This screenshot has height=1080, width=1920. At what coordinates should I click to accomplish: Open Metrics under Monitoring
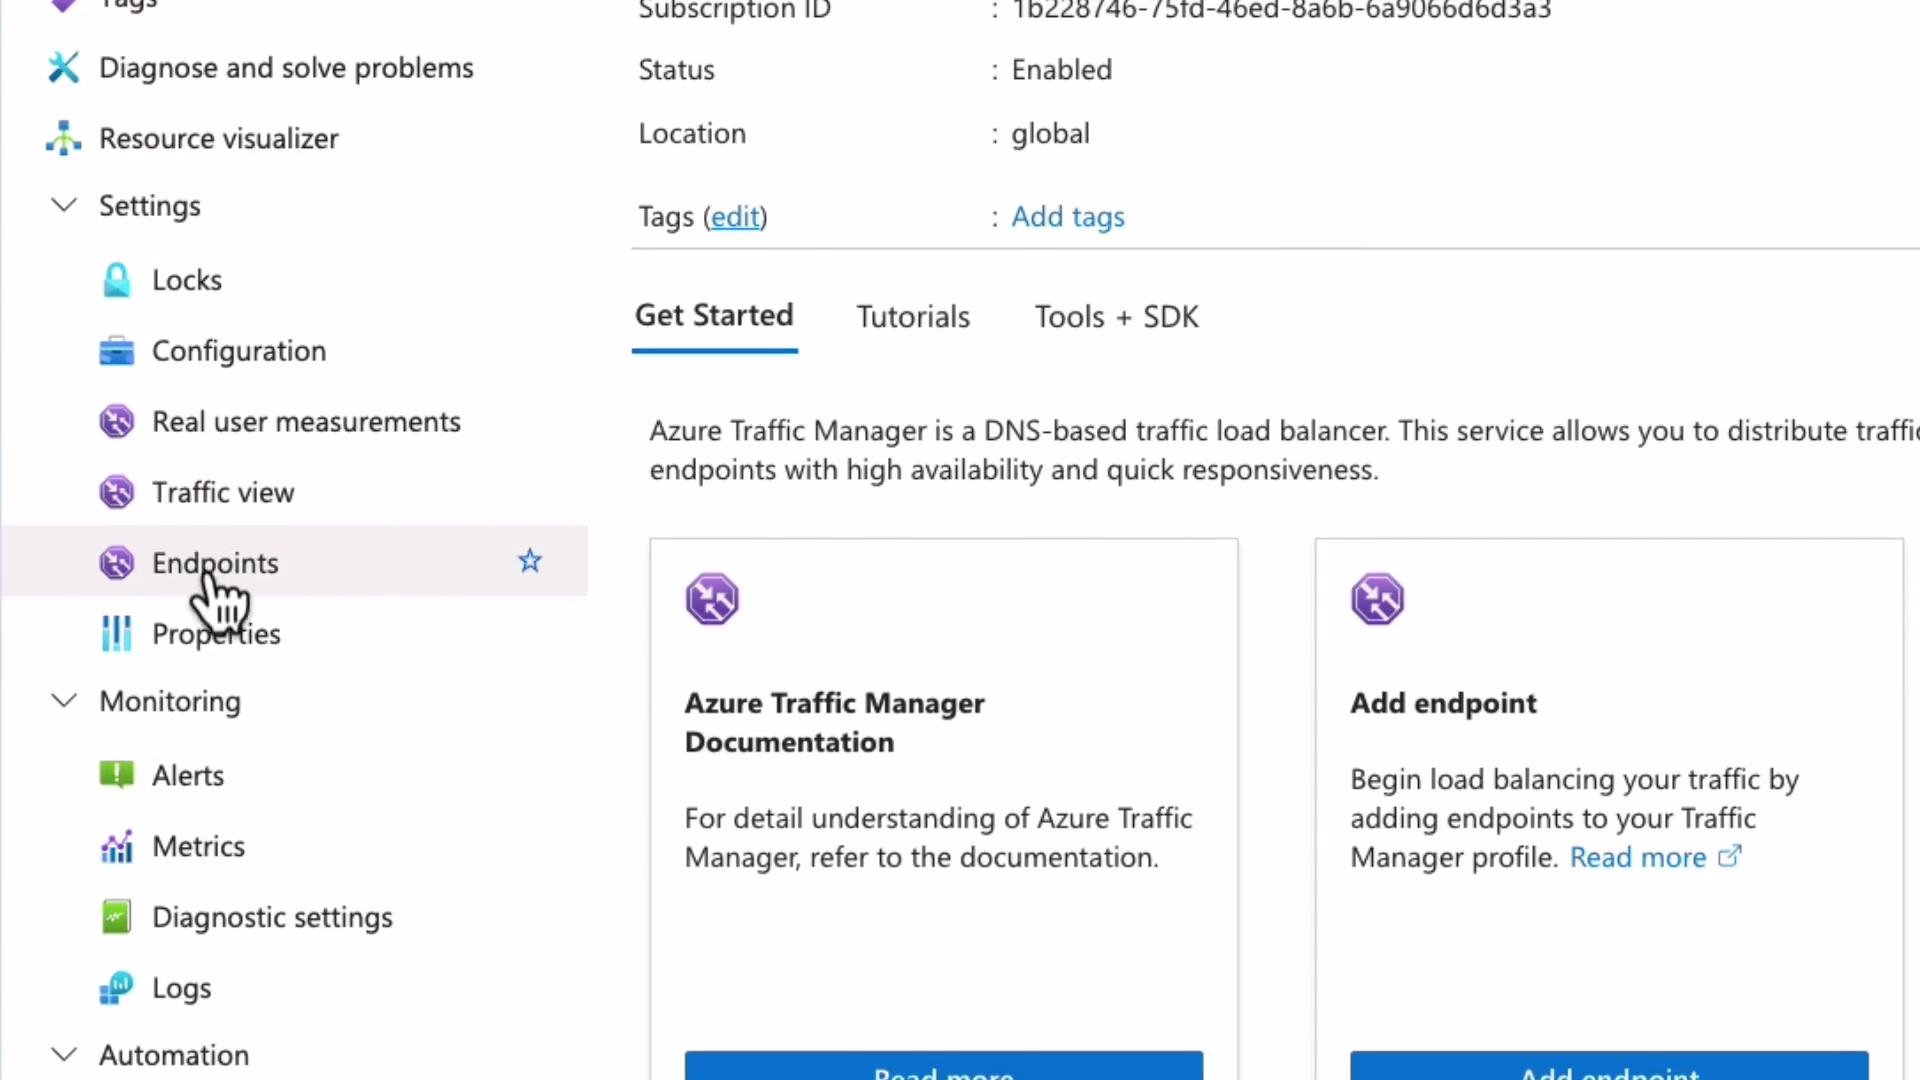pos(198,847)
